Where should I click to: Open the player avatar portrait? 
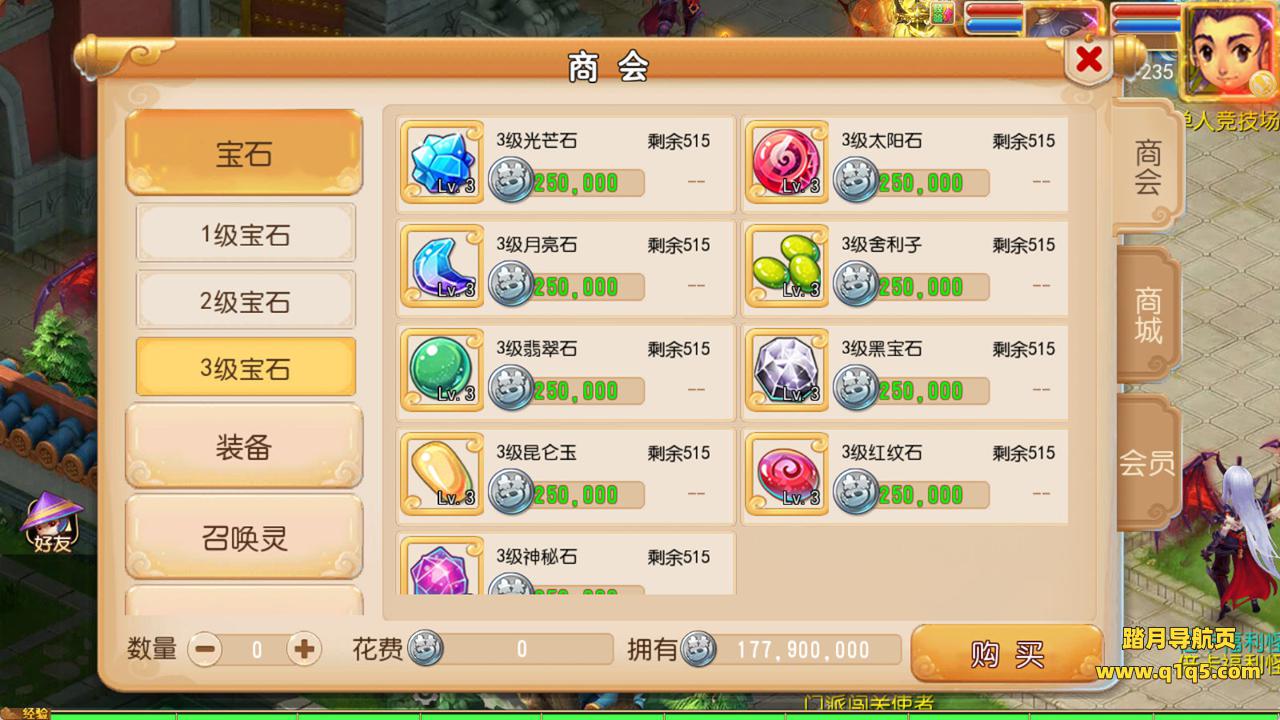(x=1228, y=50)
